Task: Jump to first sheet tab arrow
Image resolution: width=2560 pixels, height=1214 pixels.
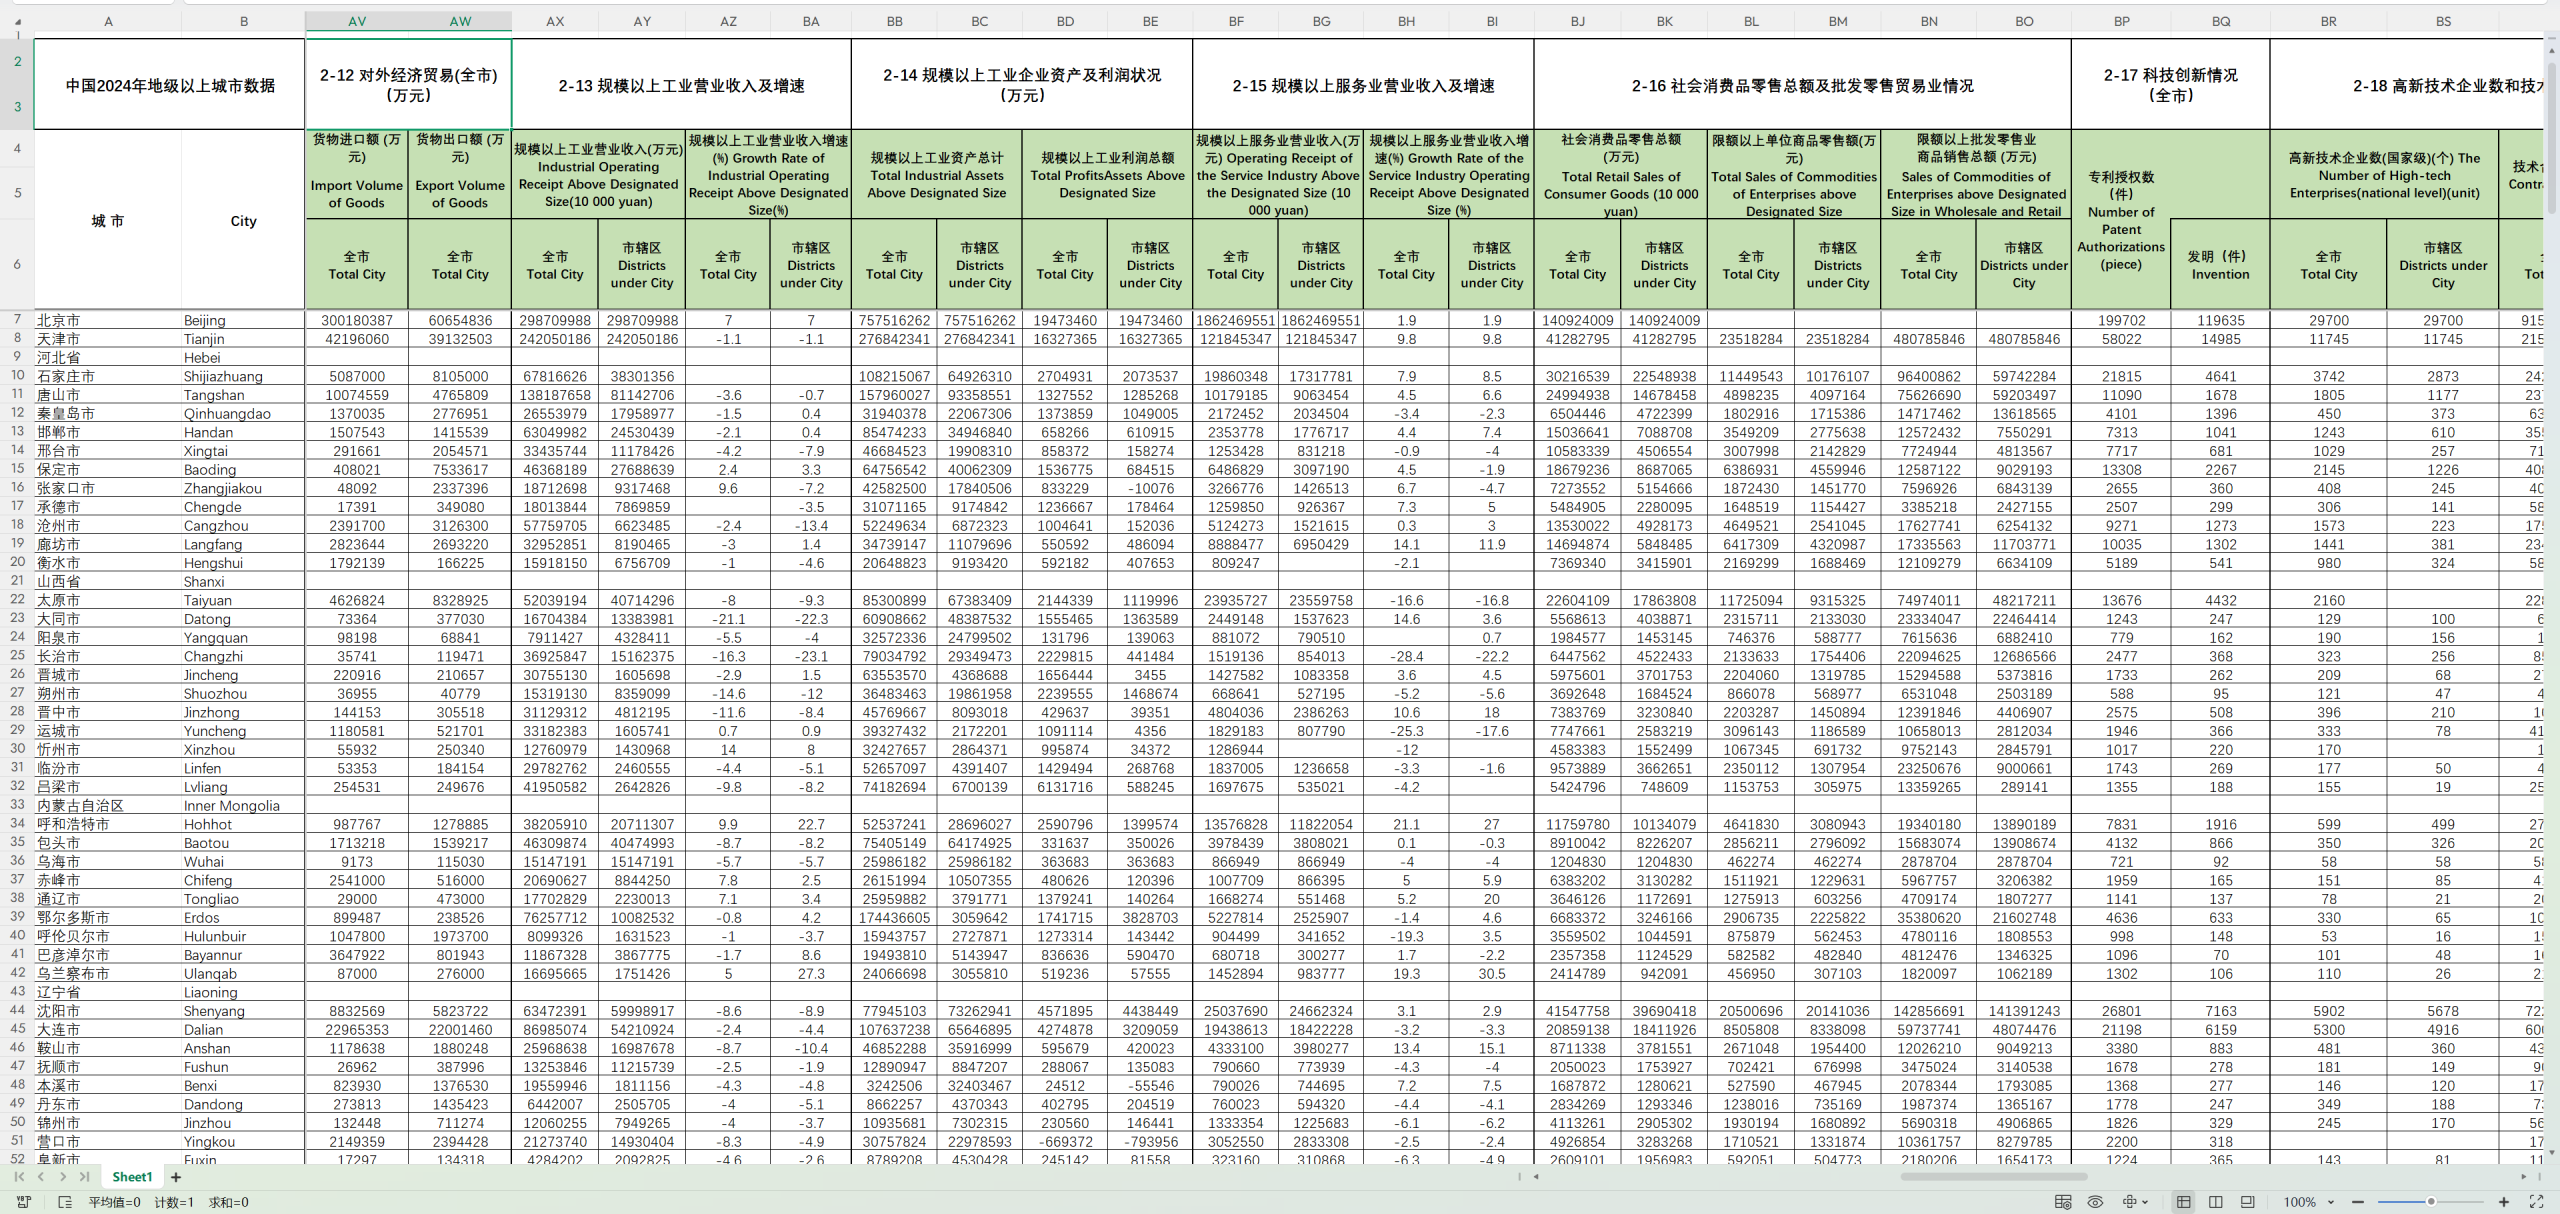Action: (19, 1177)
